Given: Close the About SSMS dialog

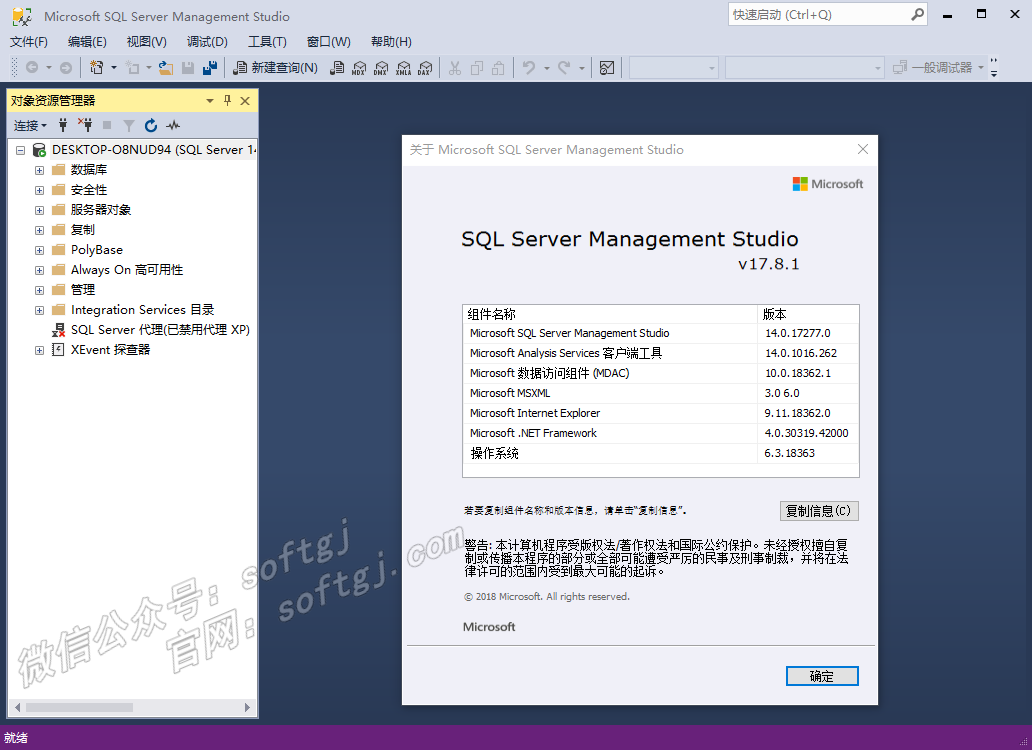Looking at the screenshot, I should pos(862,149).
